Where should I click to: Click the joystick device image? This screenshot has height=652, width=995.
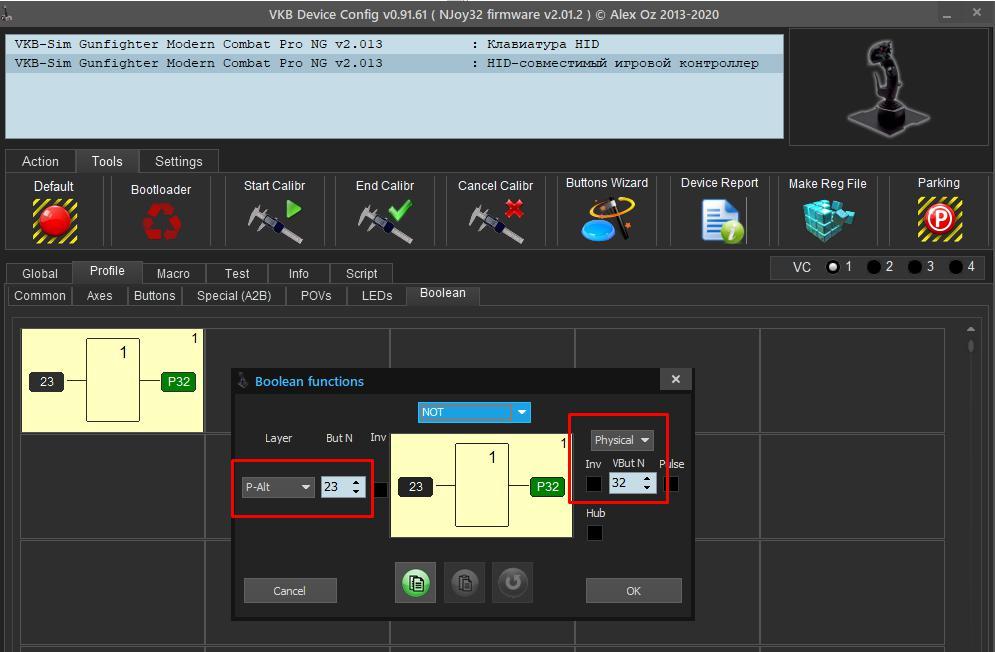tap(890, 88)
